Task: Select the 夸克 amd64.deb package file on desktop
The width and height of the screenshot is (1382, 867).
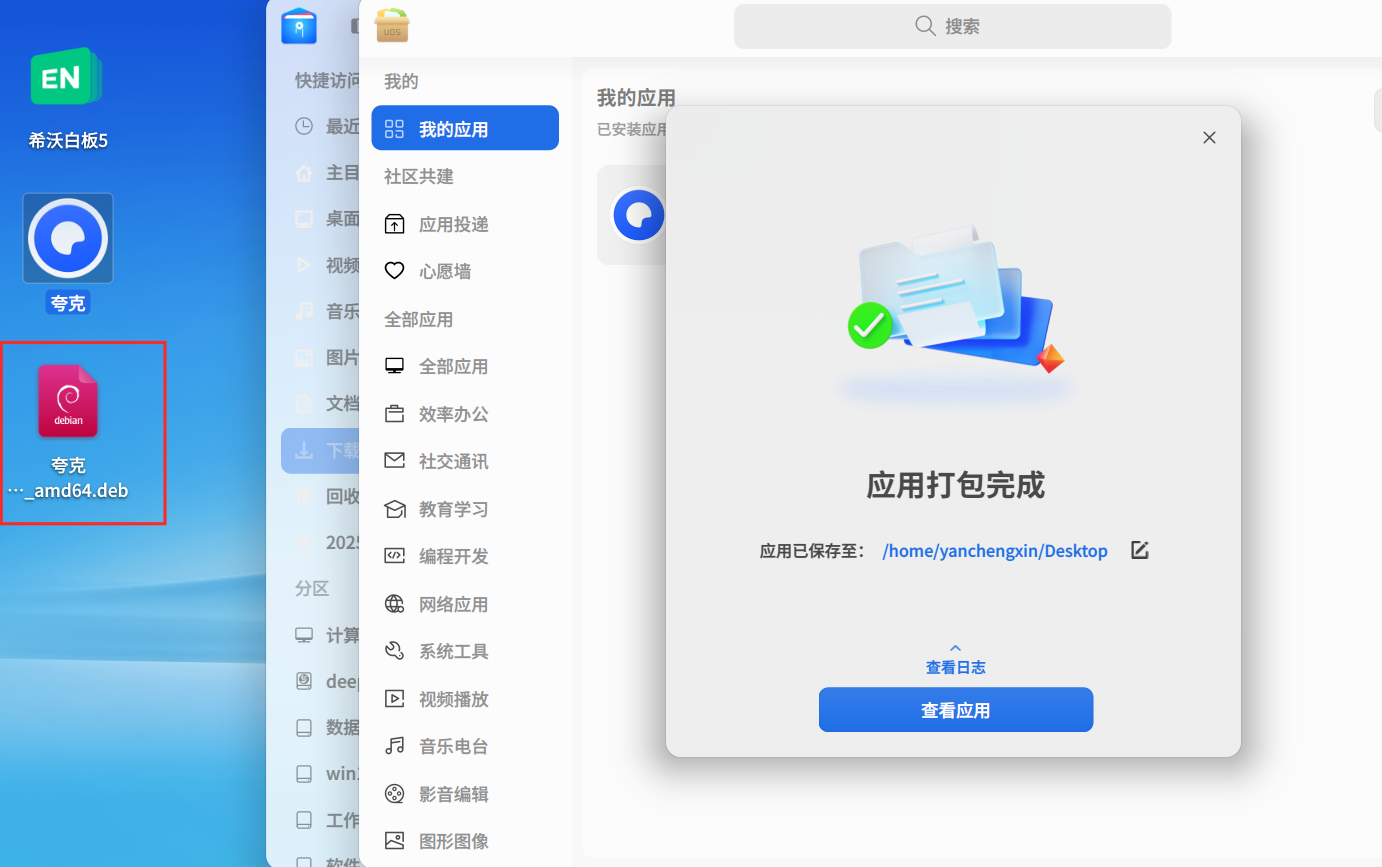Action: [68, 431]
